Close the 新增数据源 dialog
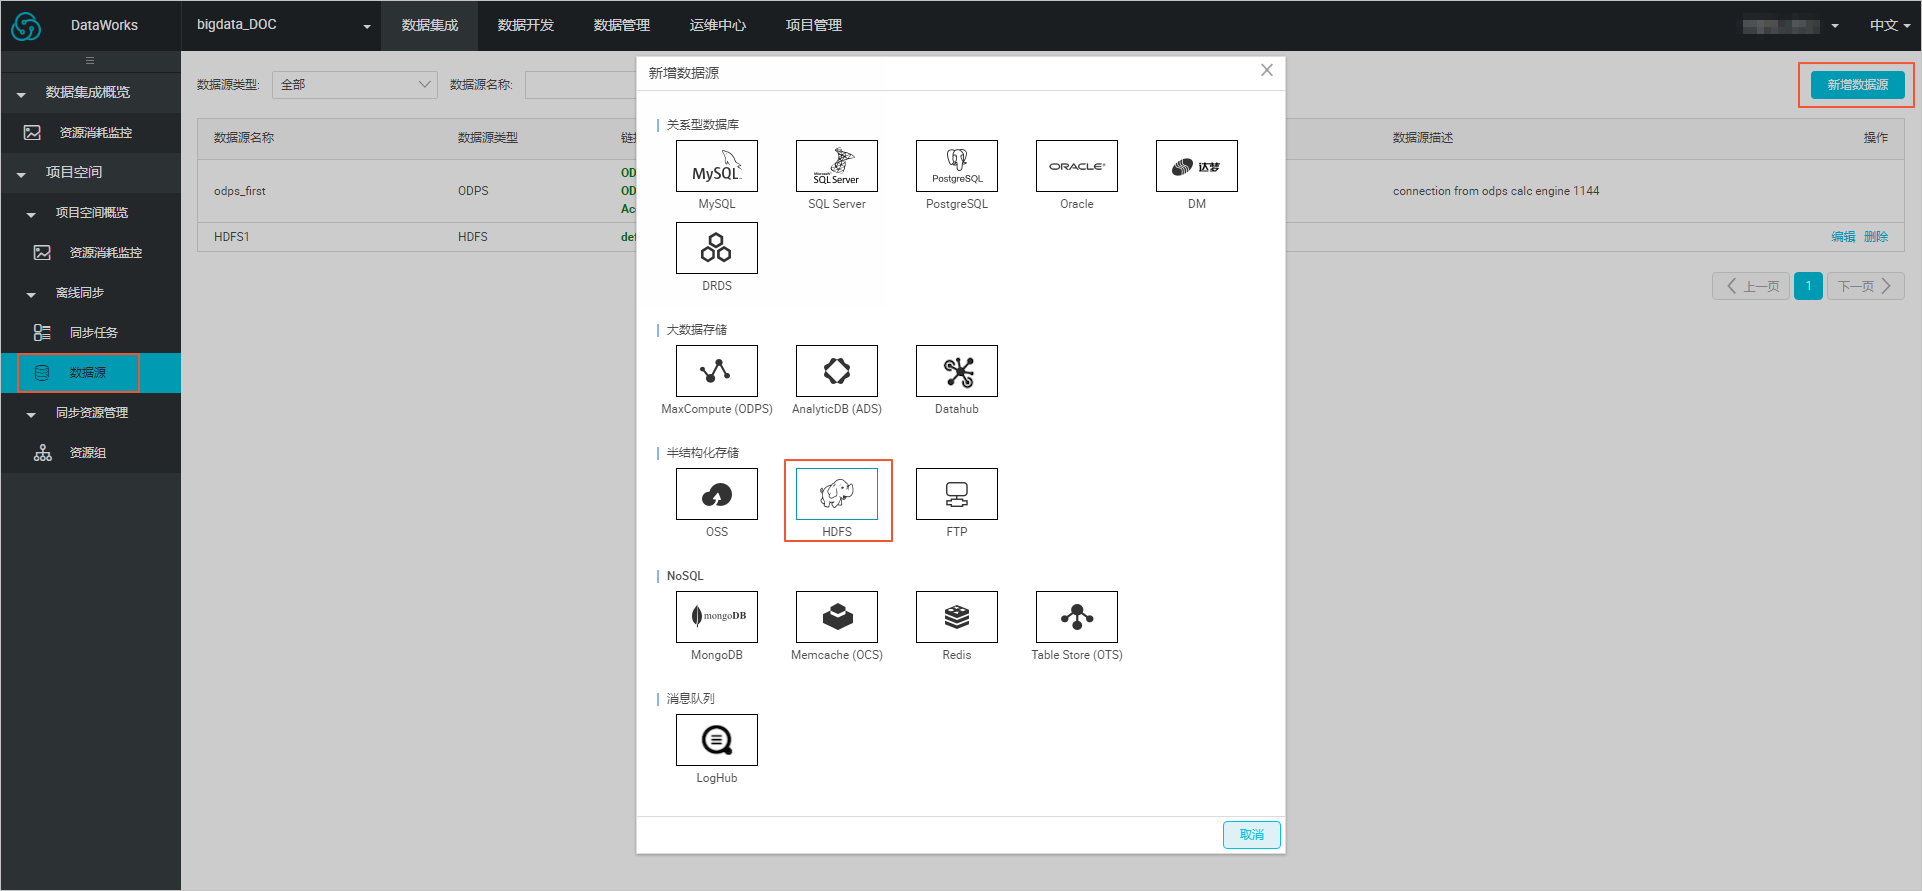 (1266, 70)
